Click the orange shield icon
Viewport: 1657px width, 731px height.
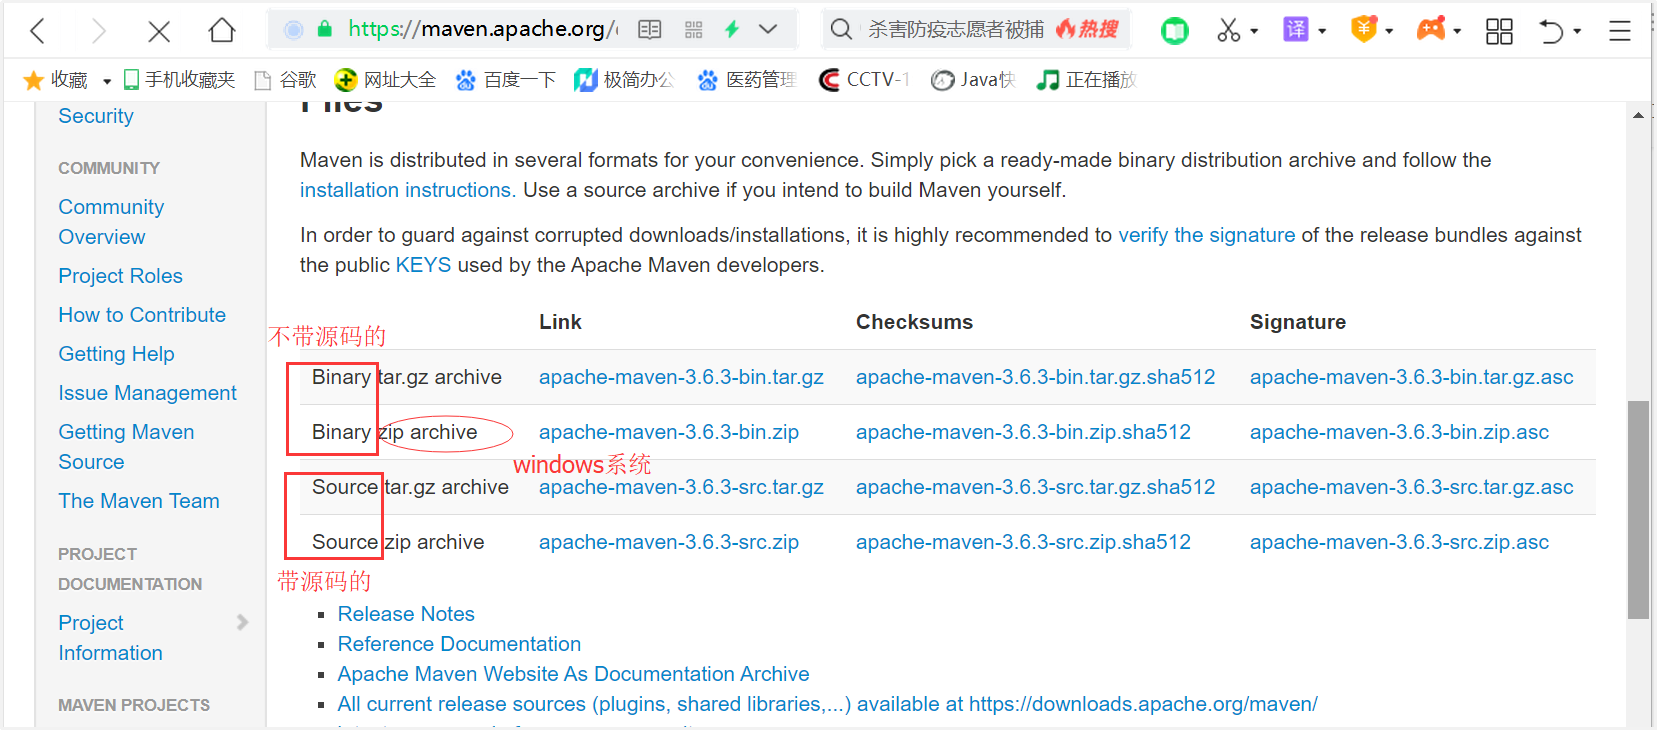click(x=1363, y=29)
